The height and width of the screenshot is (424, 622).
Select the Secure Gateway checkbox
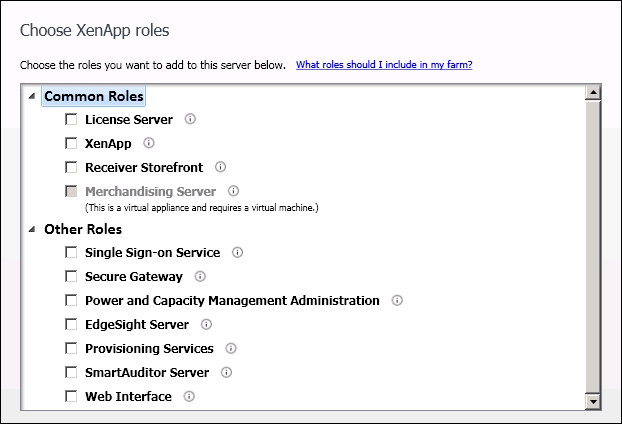[x=71, y=276]
